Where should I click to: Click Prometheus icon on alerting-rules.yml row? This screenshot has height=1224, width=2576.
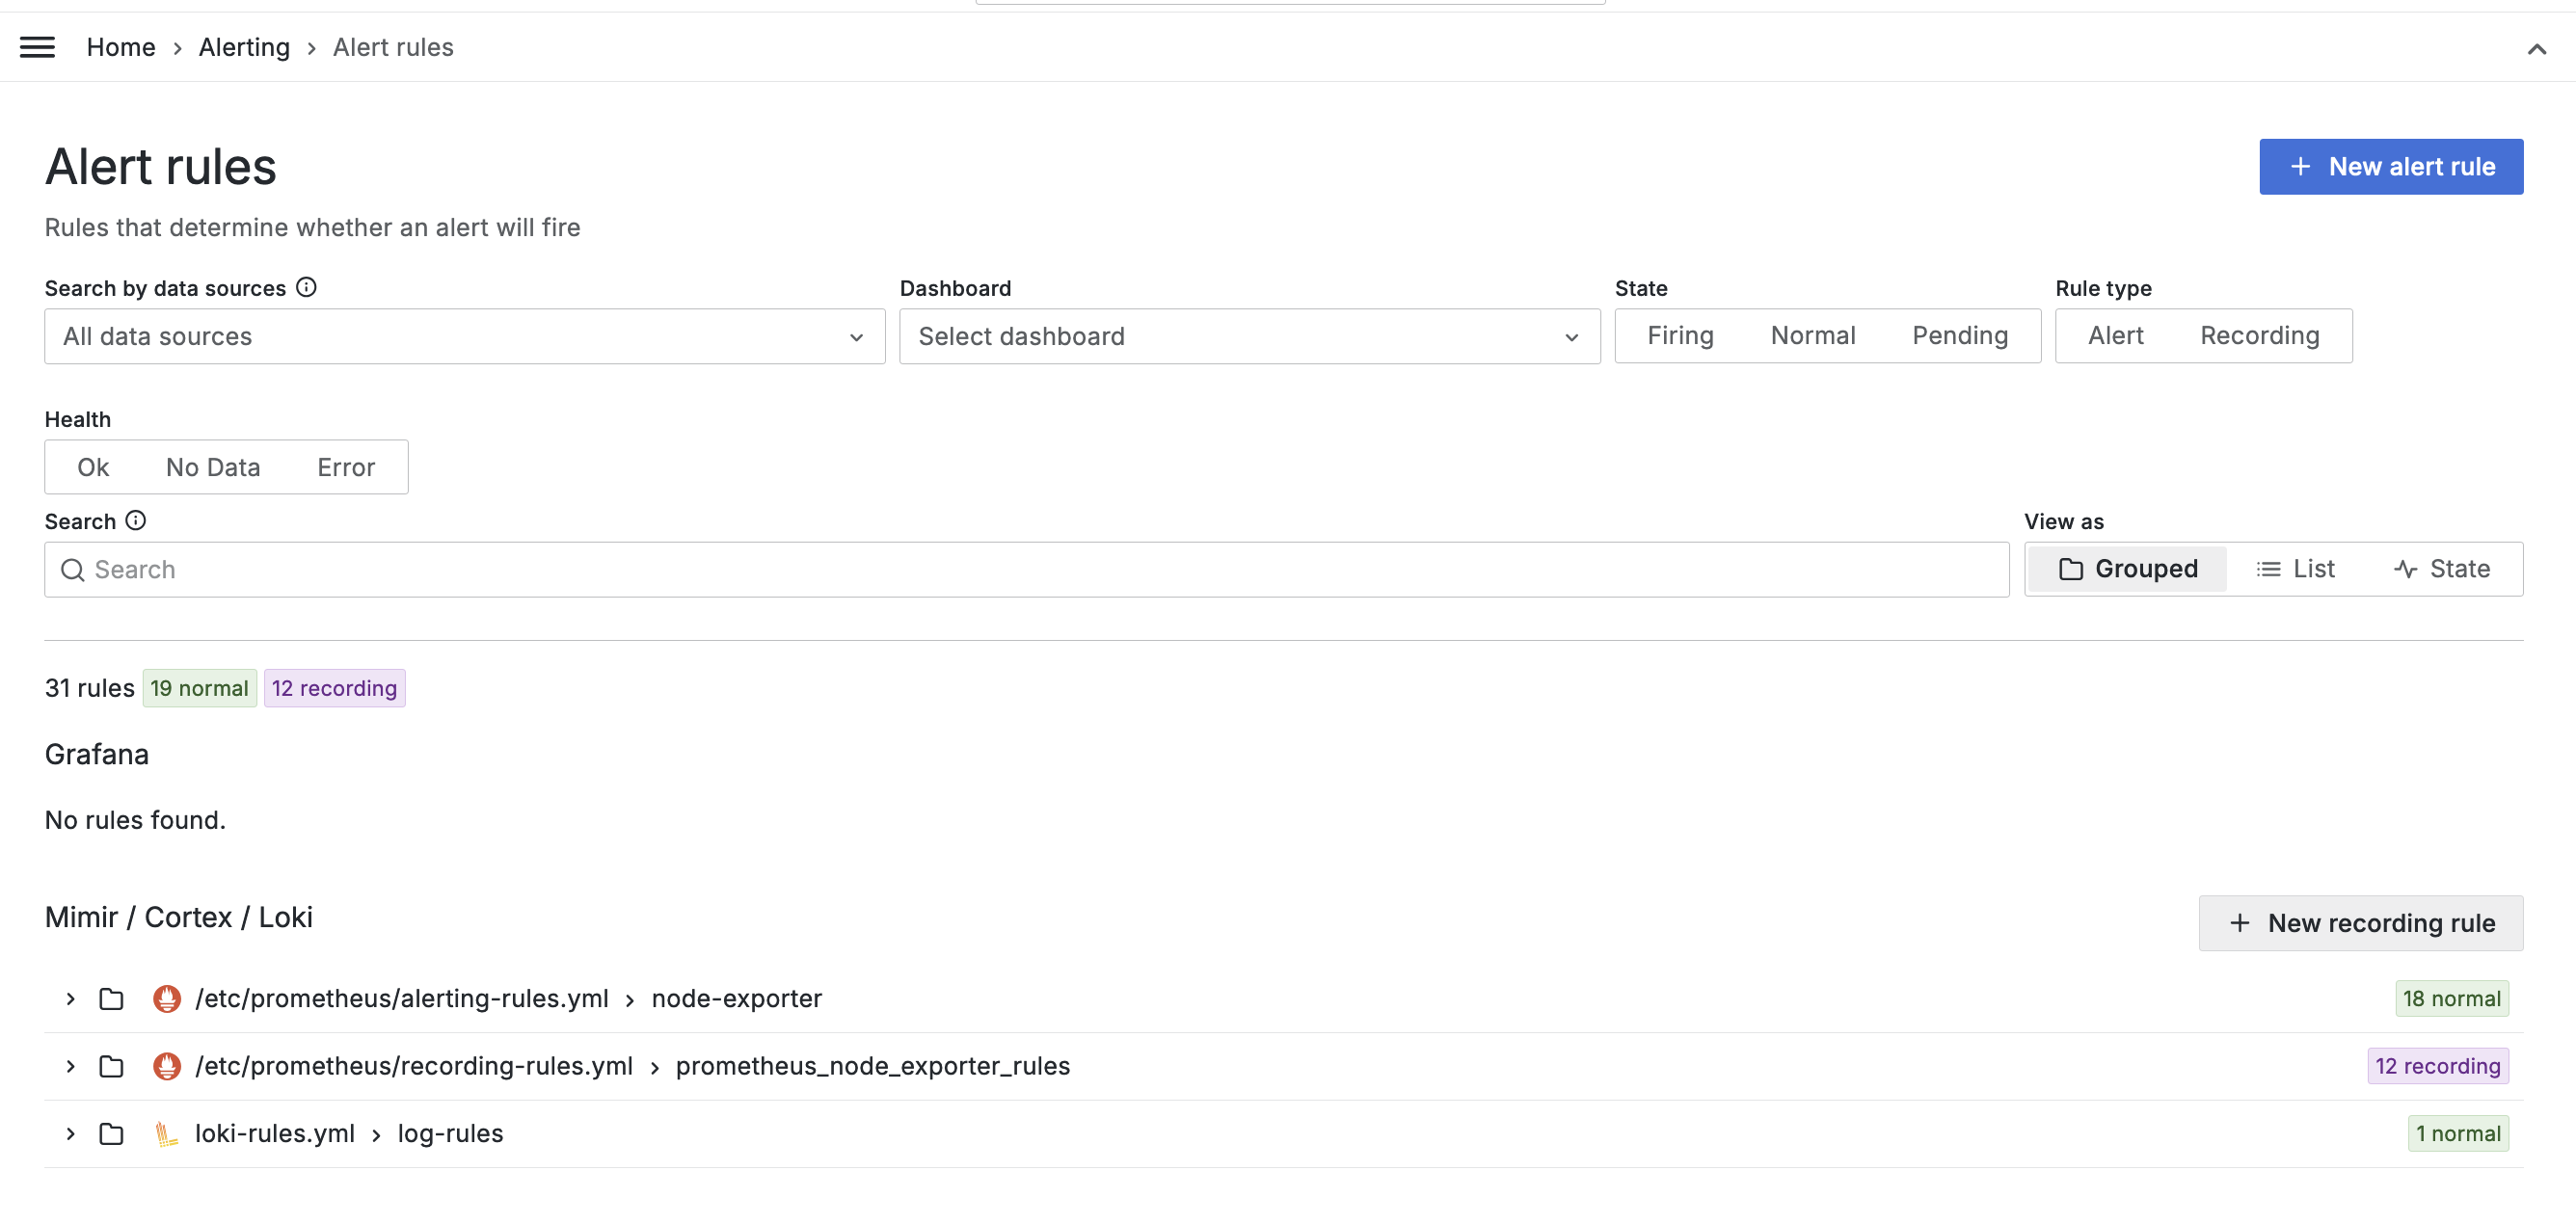click(167, 999)
